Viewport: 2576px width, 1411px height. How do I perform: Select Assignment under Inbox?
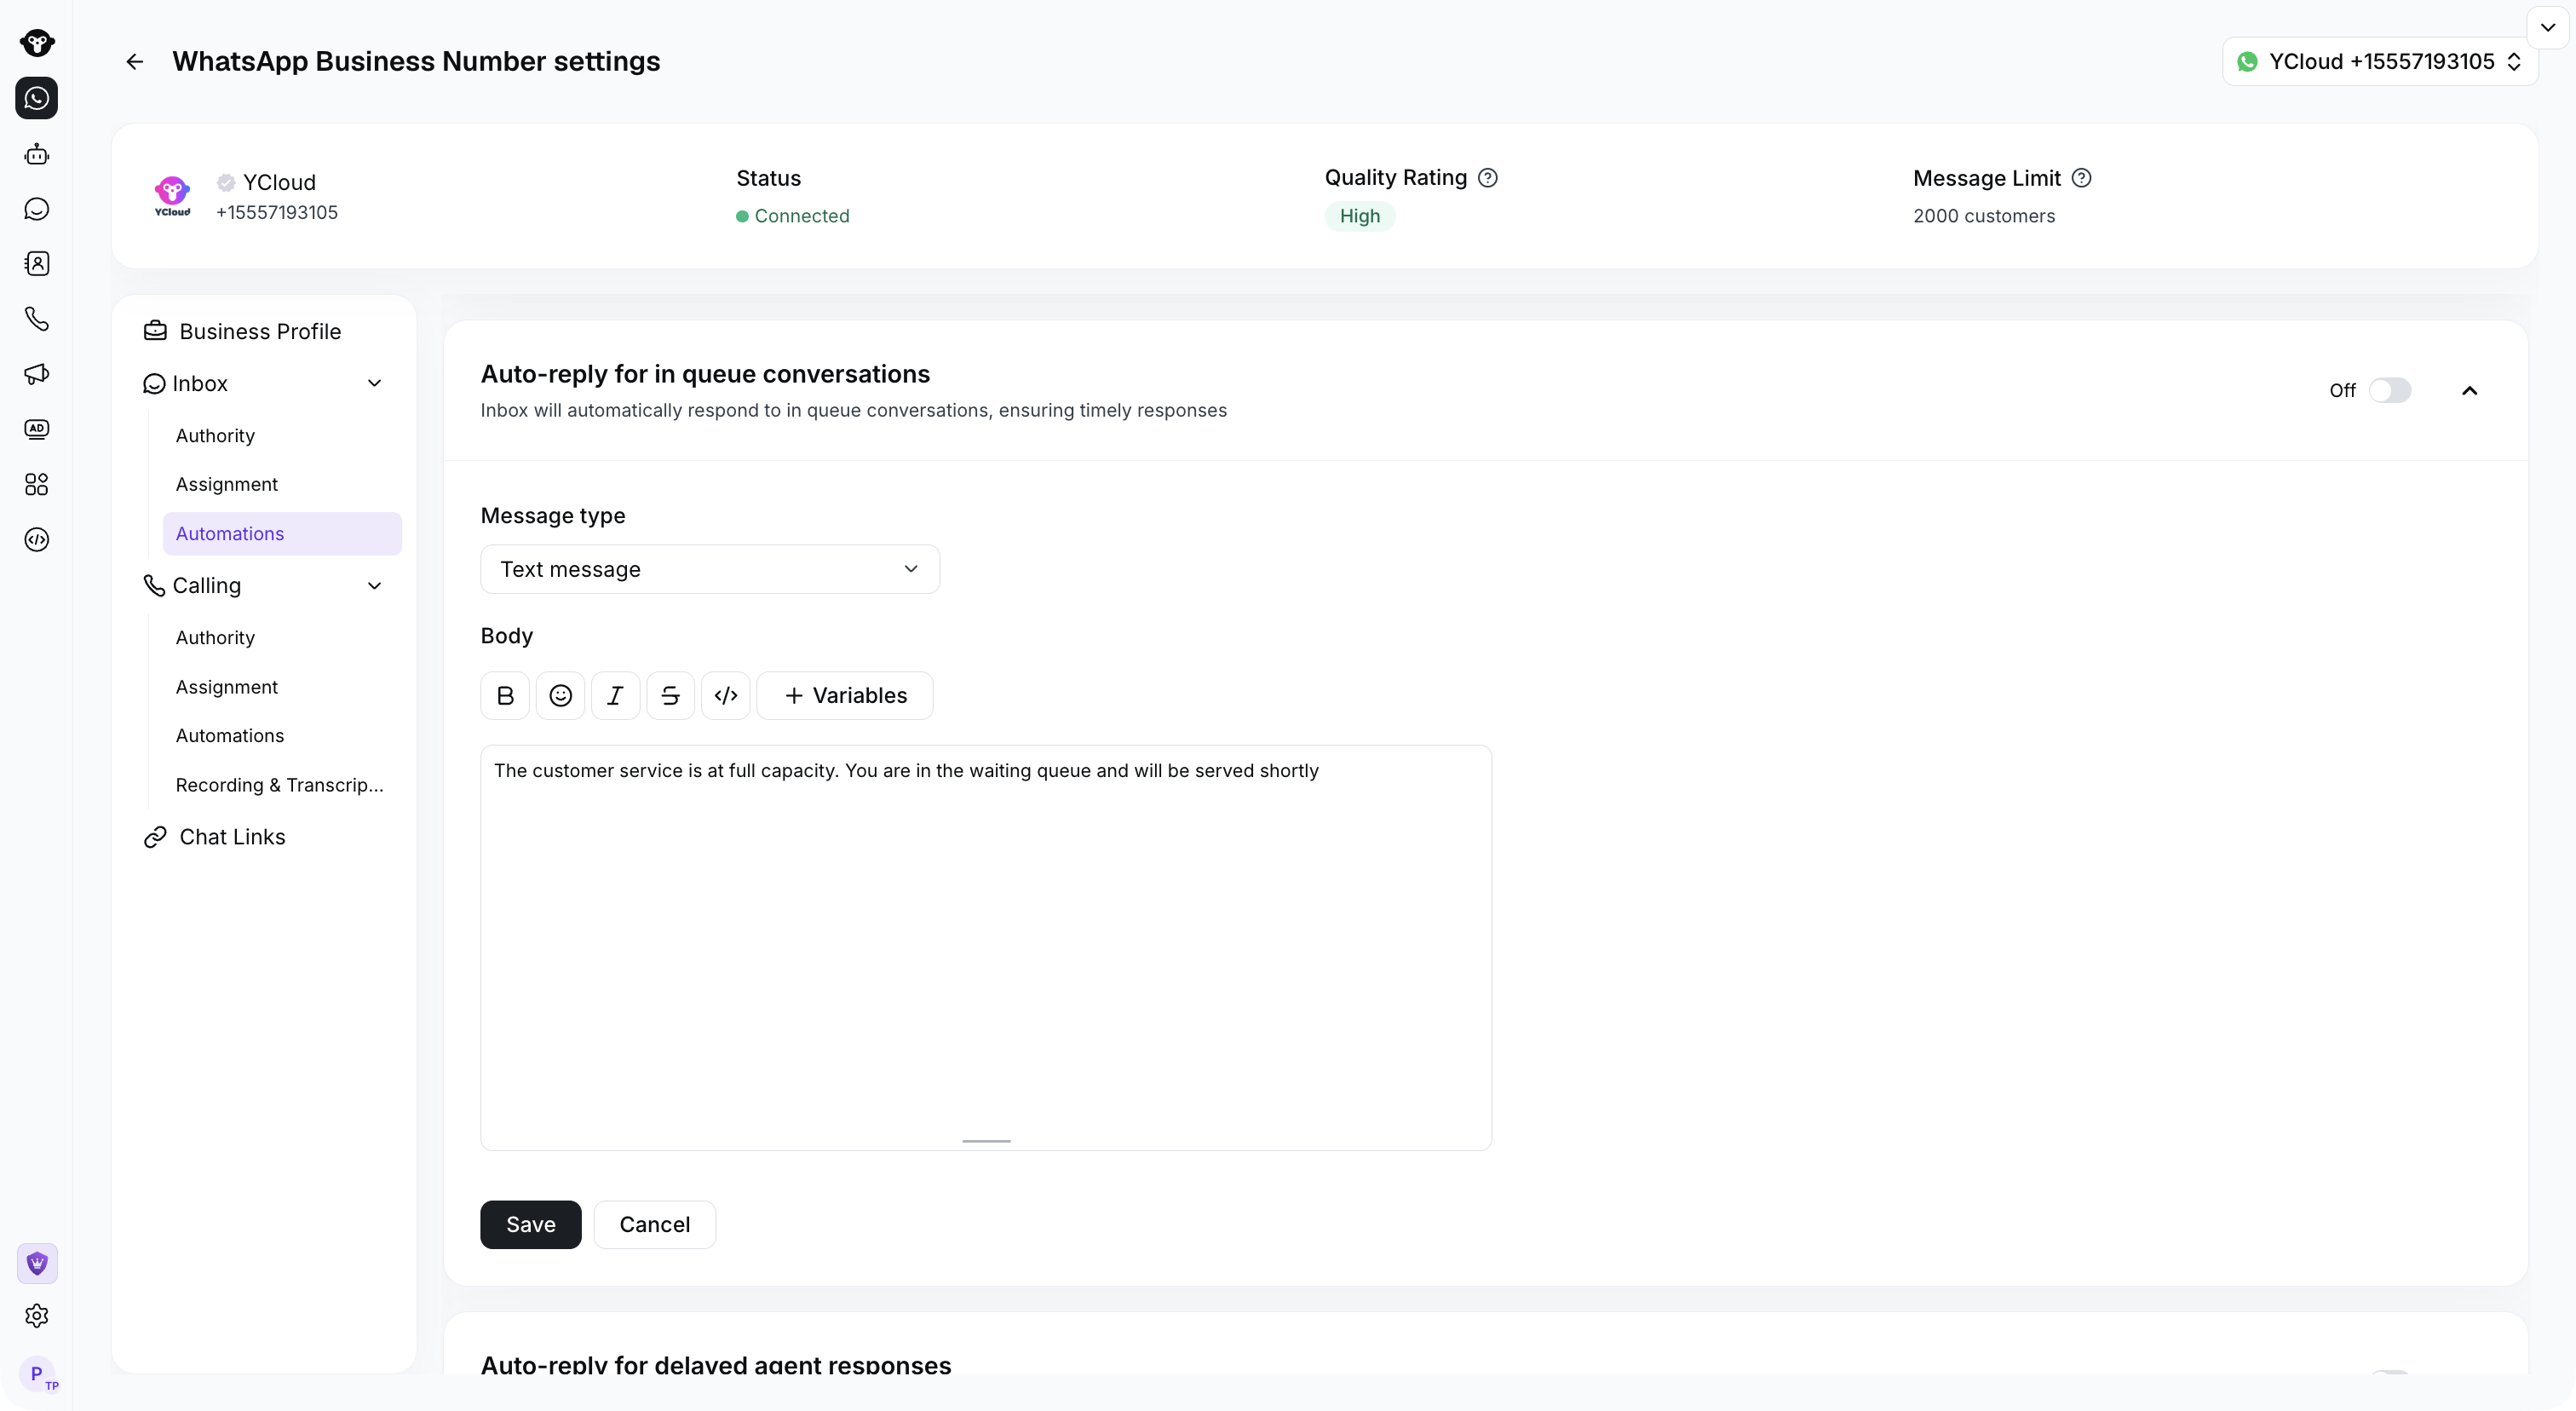(x=227, y=484)
